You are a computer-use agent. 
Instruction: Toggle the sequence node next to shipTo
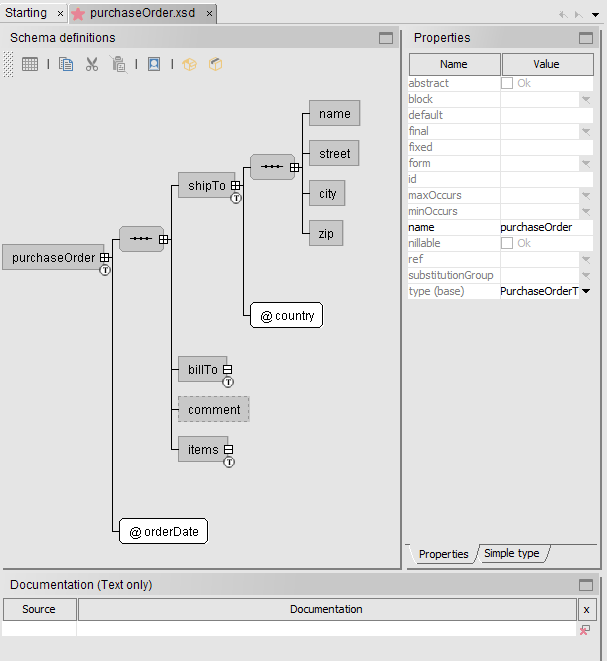point(295,167)
